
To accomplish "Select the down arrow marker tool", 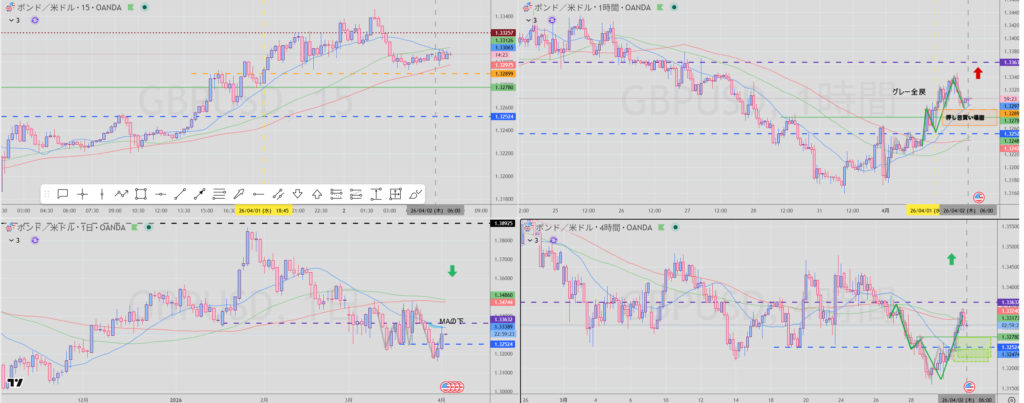I will (297, 193).
